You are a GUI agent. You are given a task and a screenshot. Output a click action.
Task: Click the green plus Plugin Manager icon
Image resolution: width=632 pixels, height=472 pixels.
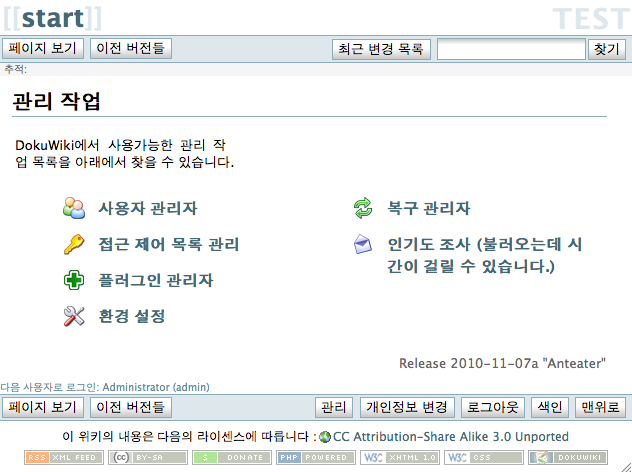tap(74, 280)
